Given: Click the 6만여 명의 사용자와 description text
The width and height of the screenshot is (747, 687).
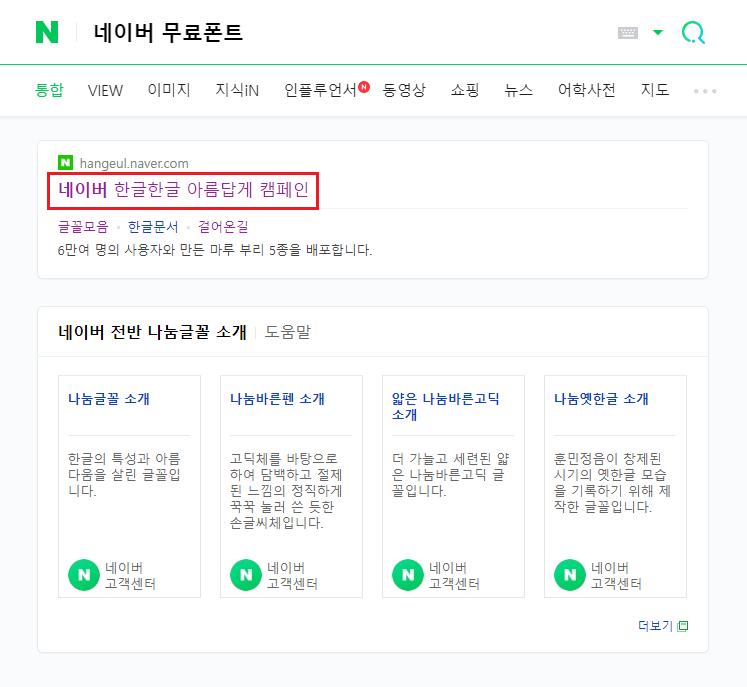Looking at the screenshot, I should (x=214, y=250).
